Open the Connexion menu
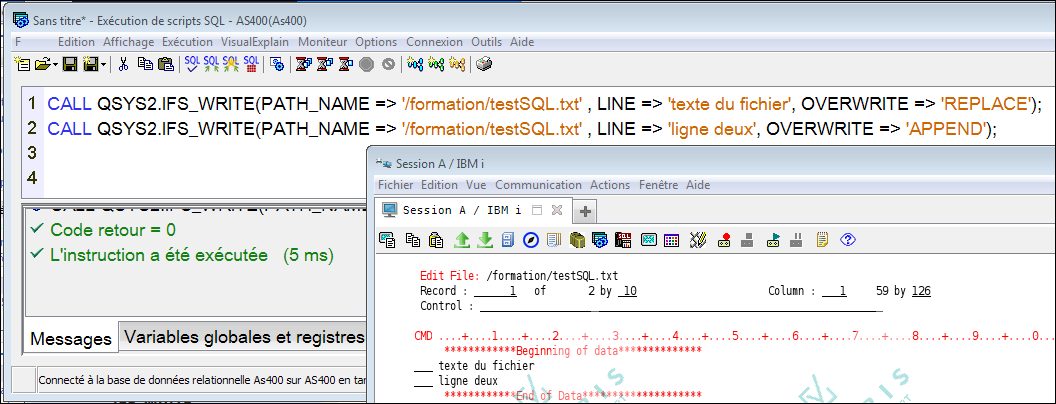Image resolution: width=1056 pixels, height=404 pixels. point(434,42)
